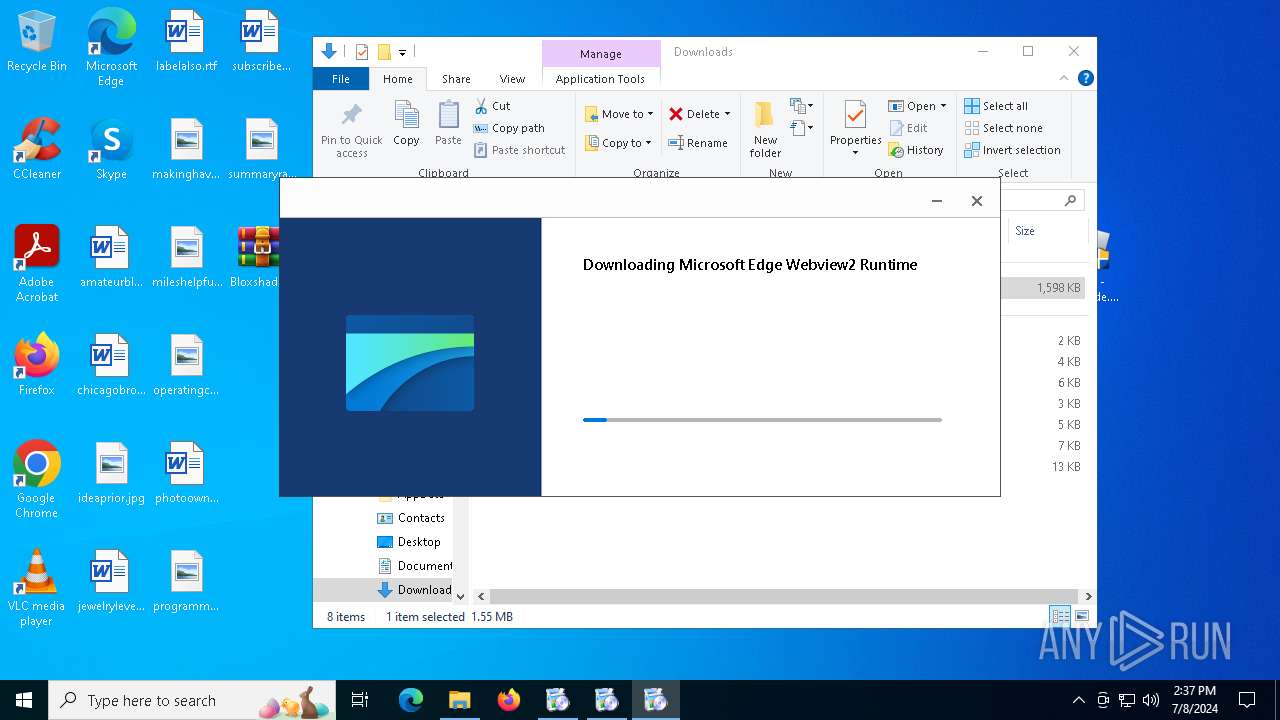Click Quick Access properties checkmark icon
Image resolution: width=1280 pixels, height=720 pixels.
pyautogui.click(x=361, y=52)
